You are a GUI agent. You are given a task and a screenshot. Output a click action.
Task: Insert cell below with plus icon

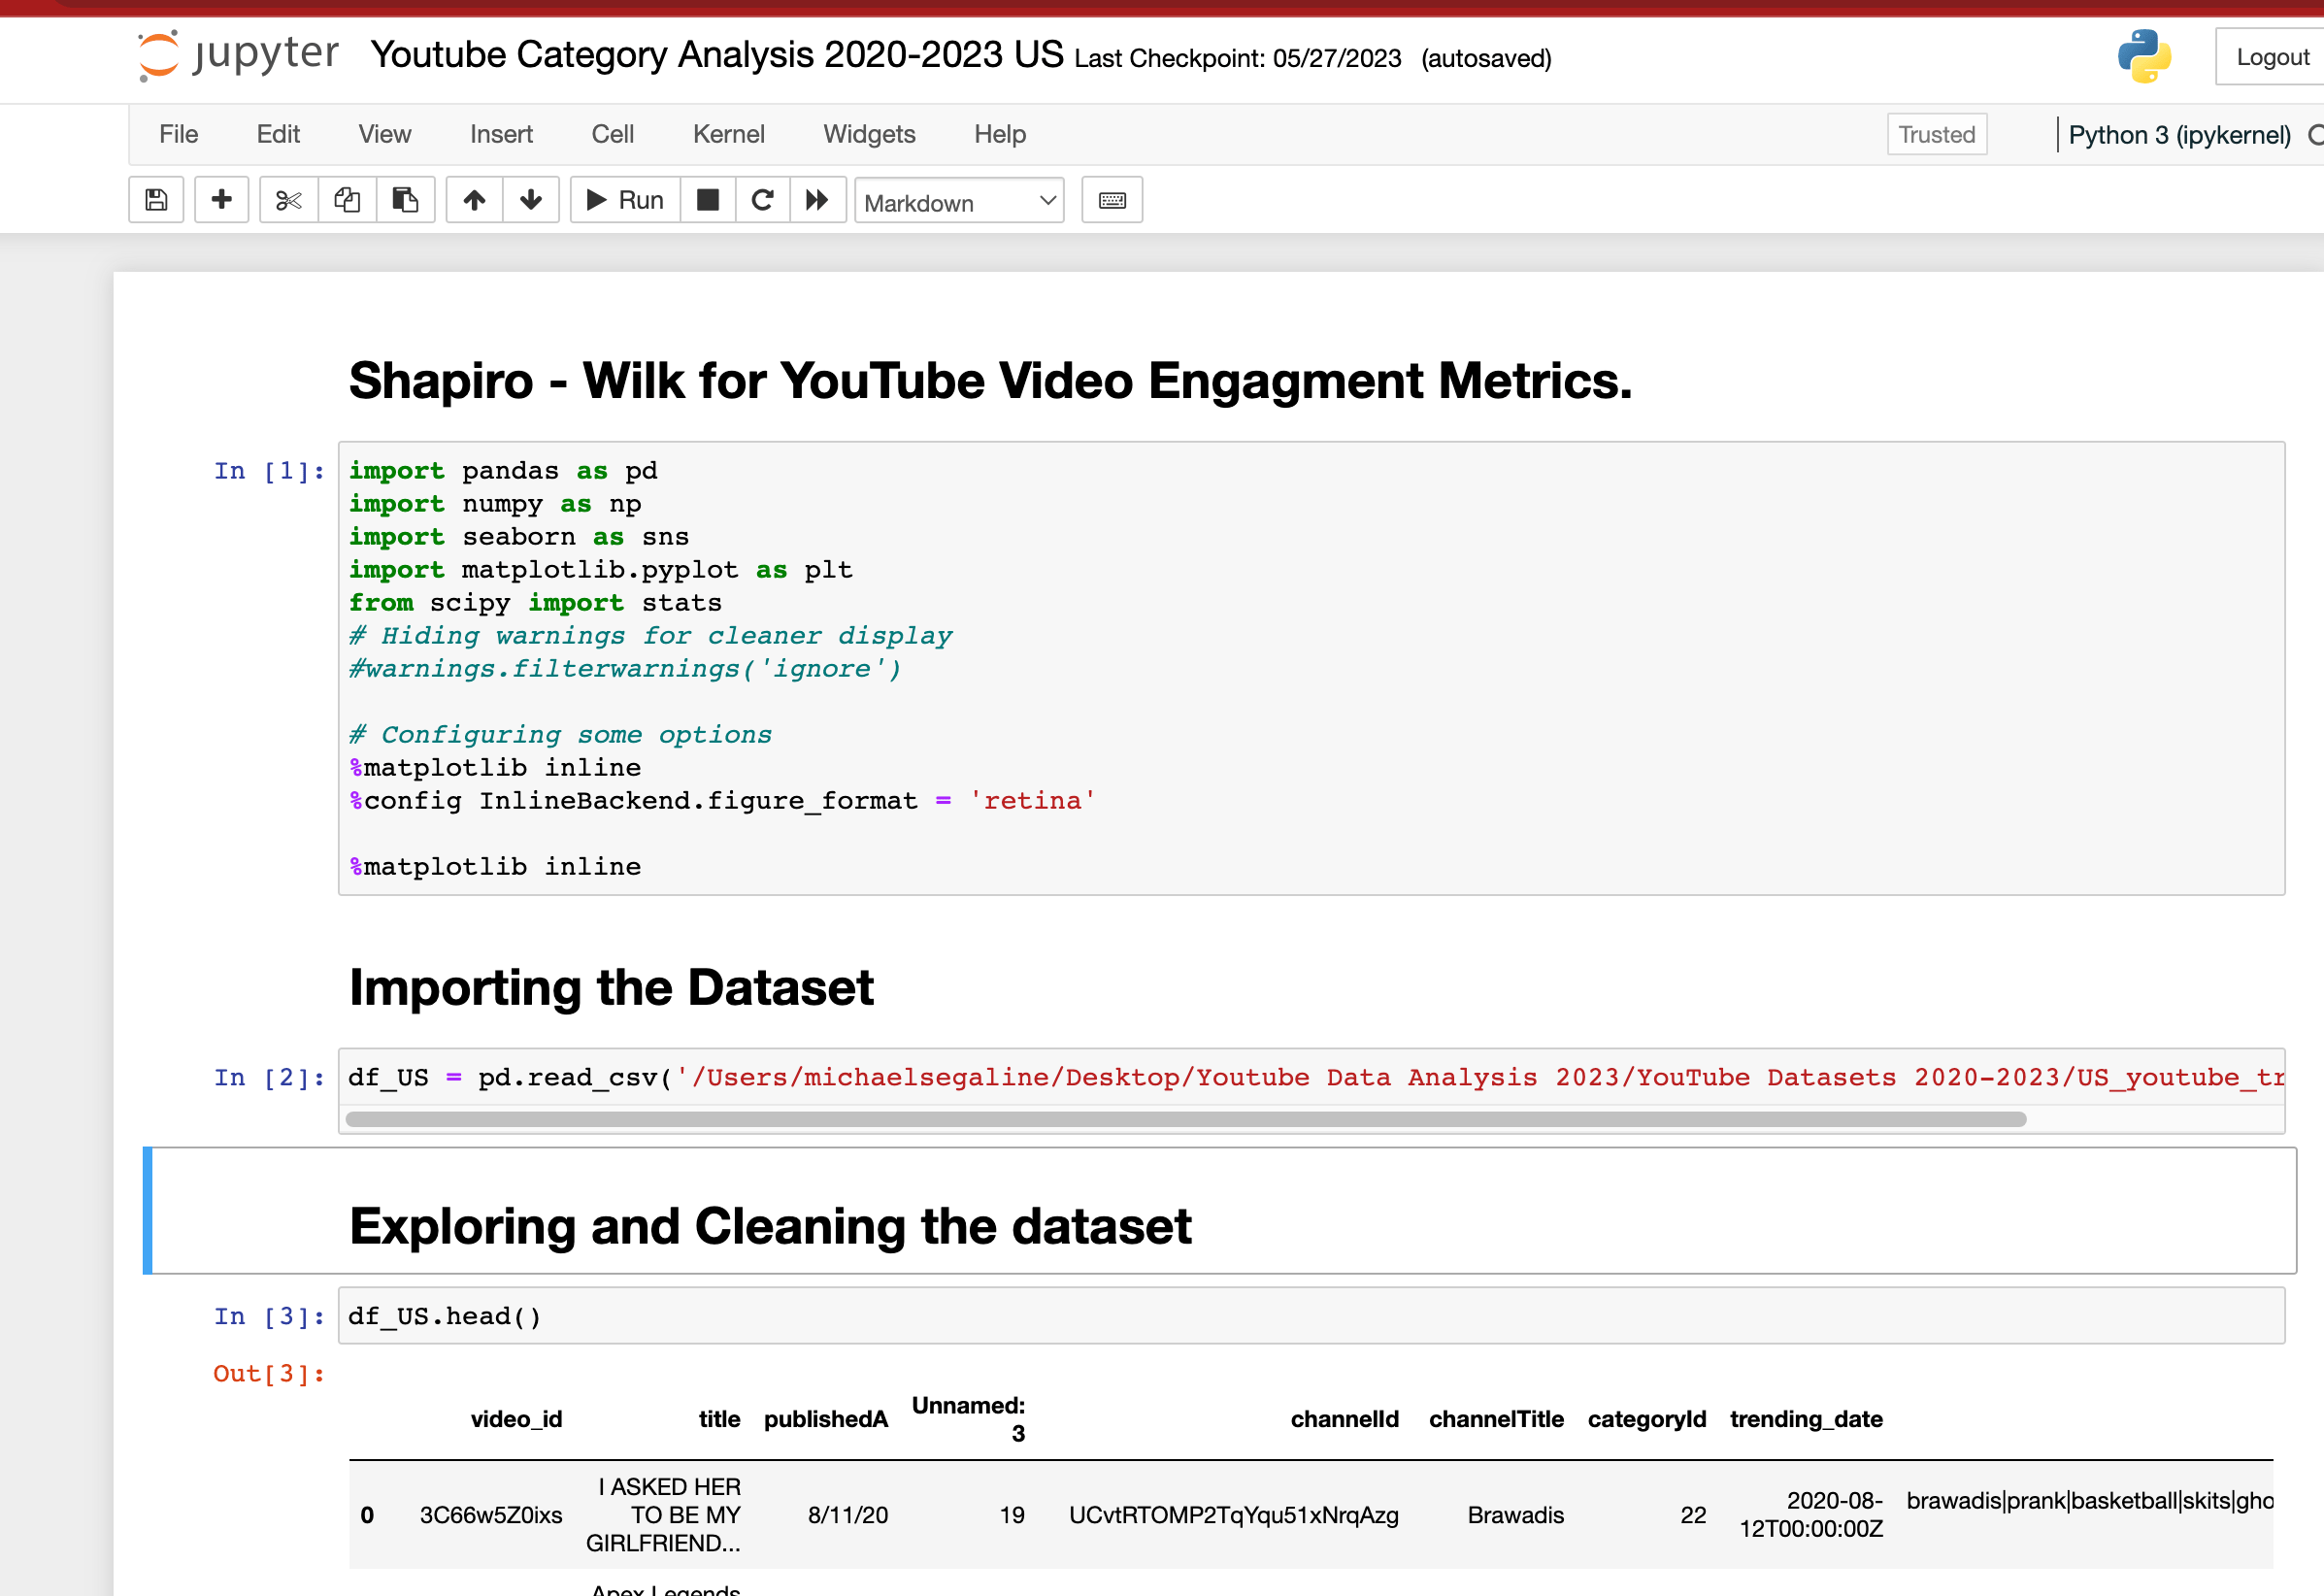tap(221, 200)
